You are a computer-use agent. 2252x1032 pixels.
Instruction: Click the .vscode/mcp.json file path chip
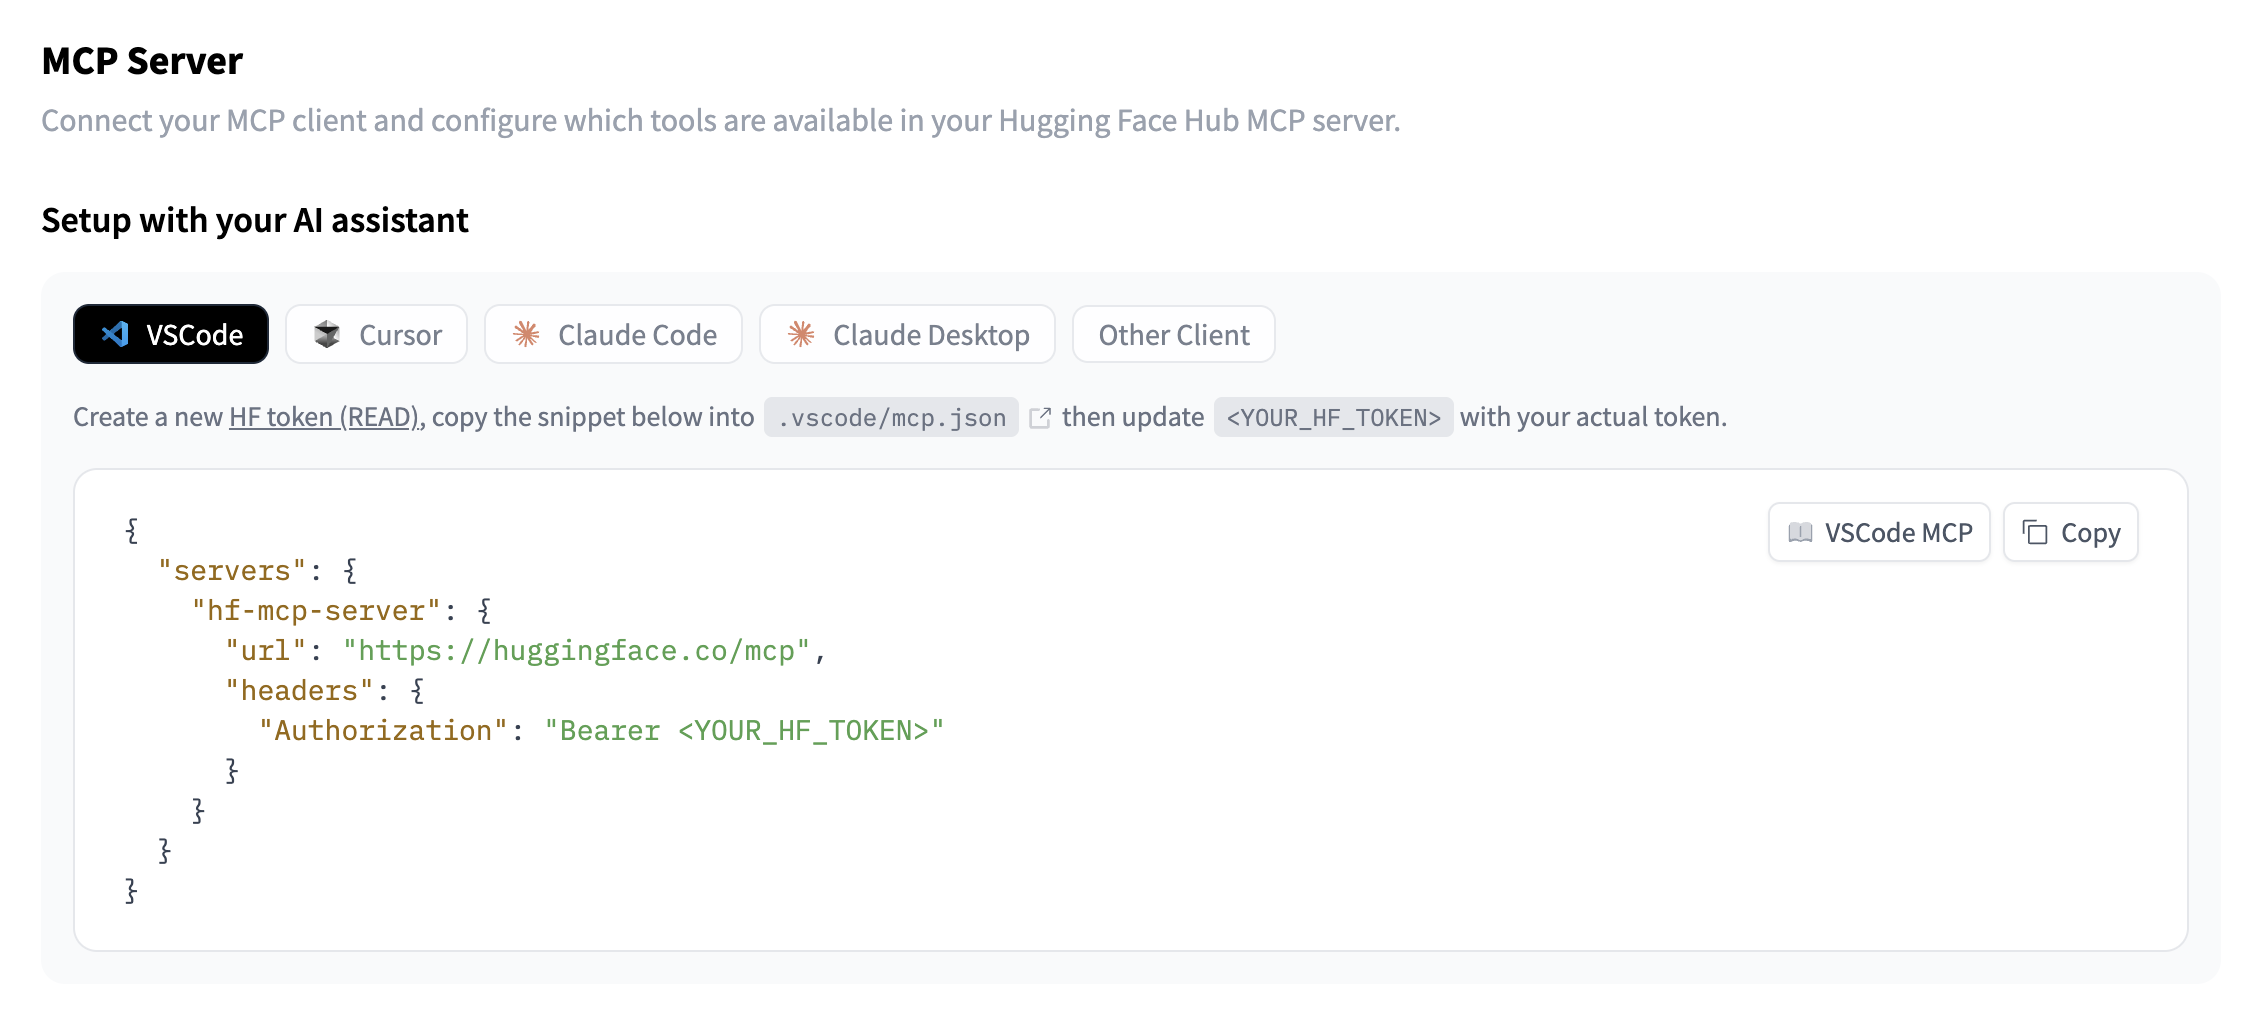(891, 418)
